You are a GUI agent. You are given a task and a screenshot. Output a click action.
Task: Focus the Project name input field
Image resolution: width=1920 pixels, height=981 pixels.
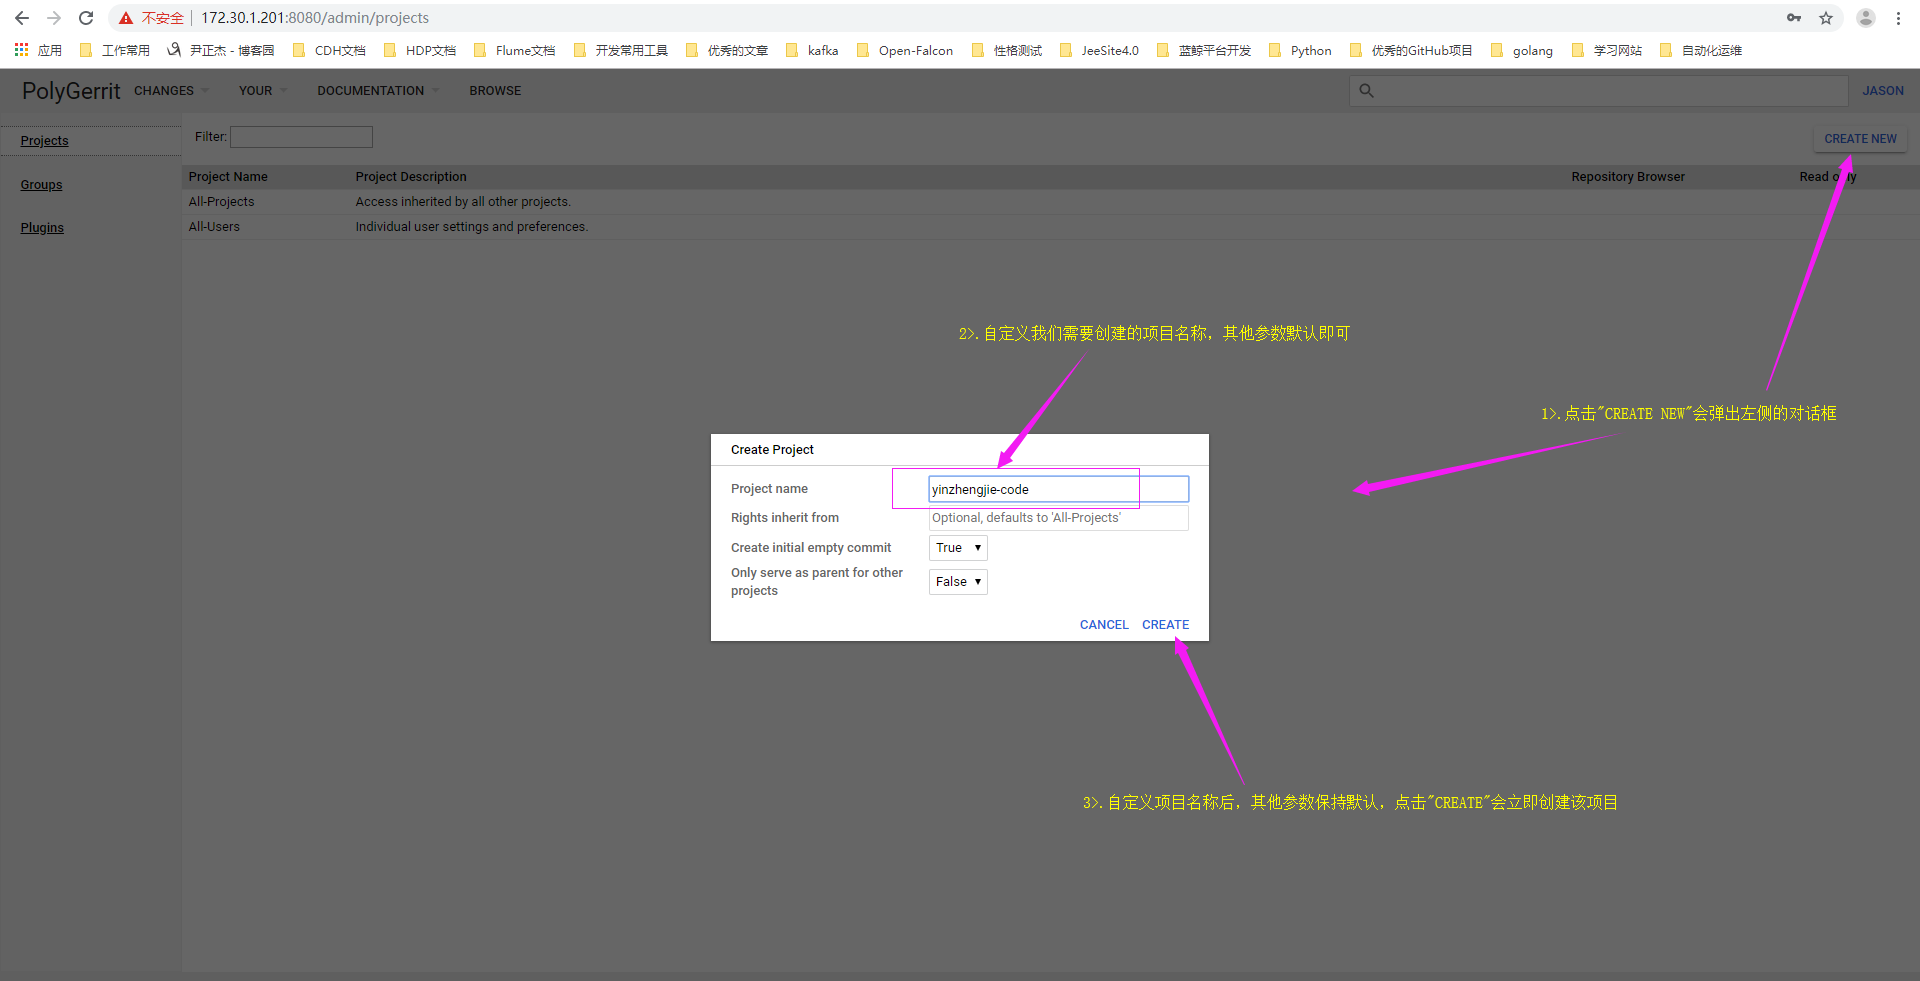click(1058, 489)
